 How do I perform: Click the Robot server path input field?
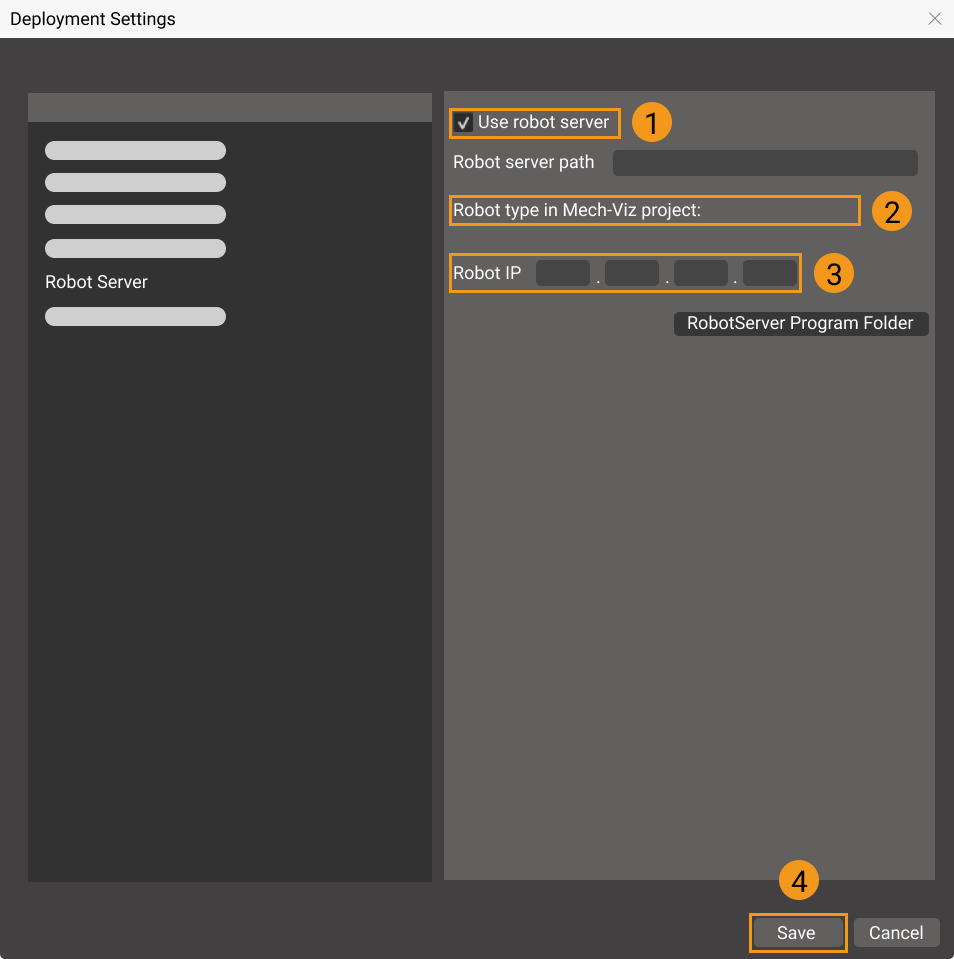(765, 163)
